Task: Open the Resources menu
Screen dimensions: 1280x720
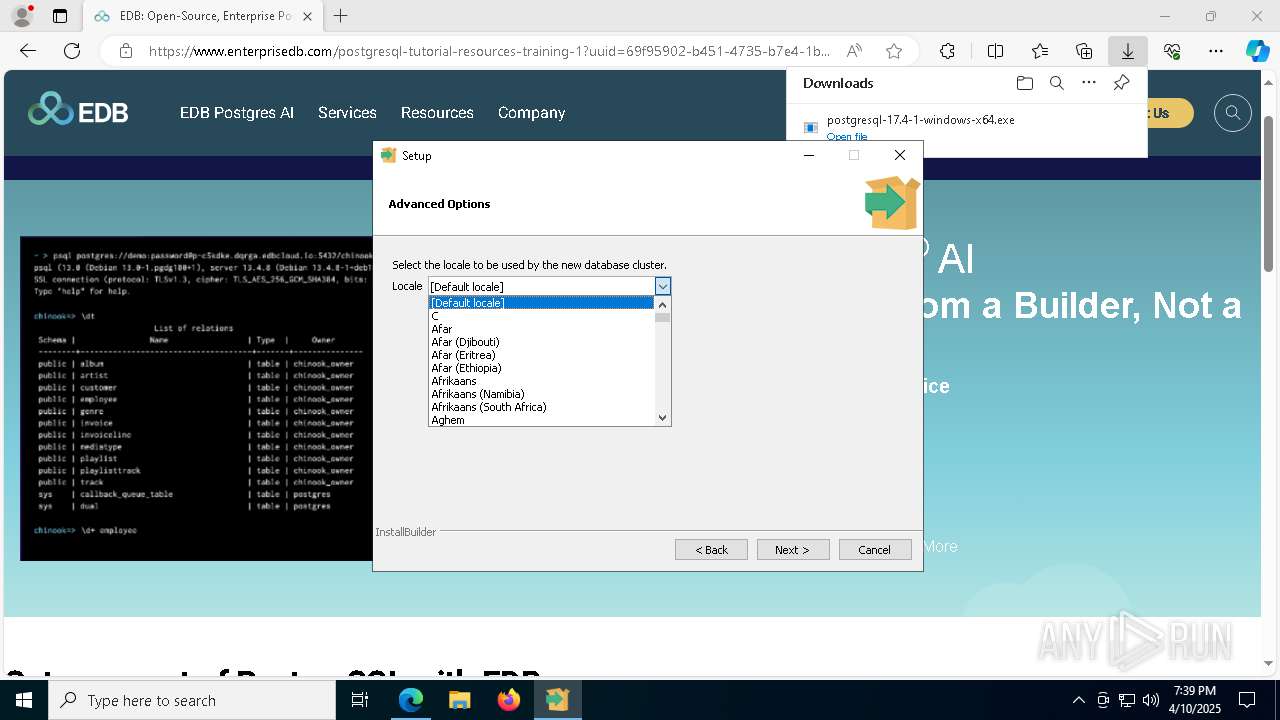Action: [x=437, y=113]
